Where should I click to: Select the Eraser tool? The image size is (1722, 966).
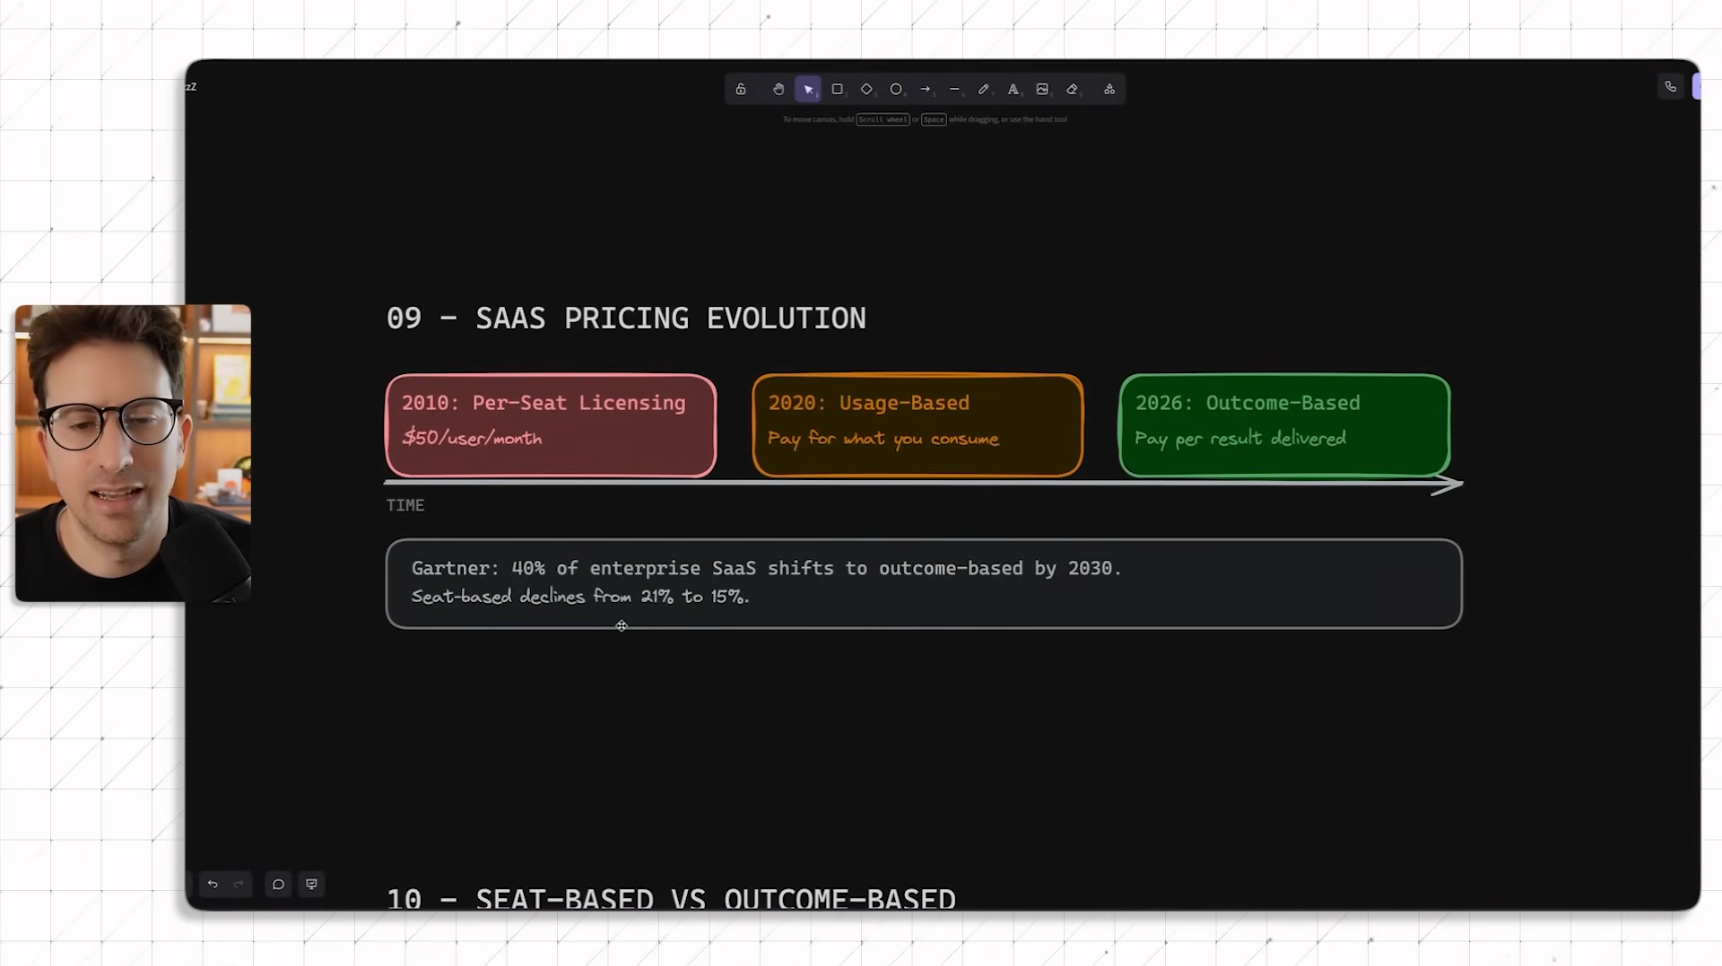[x=1072, y=89]
